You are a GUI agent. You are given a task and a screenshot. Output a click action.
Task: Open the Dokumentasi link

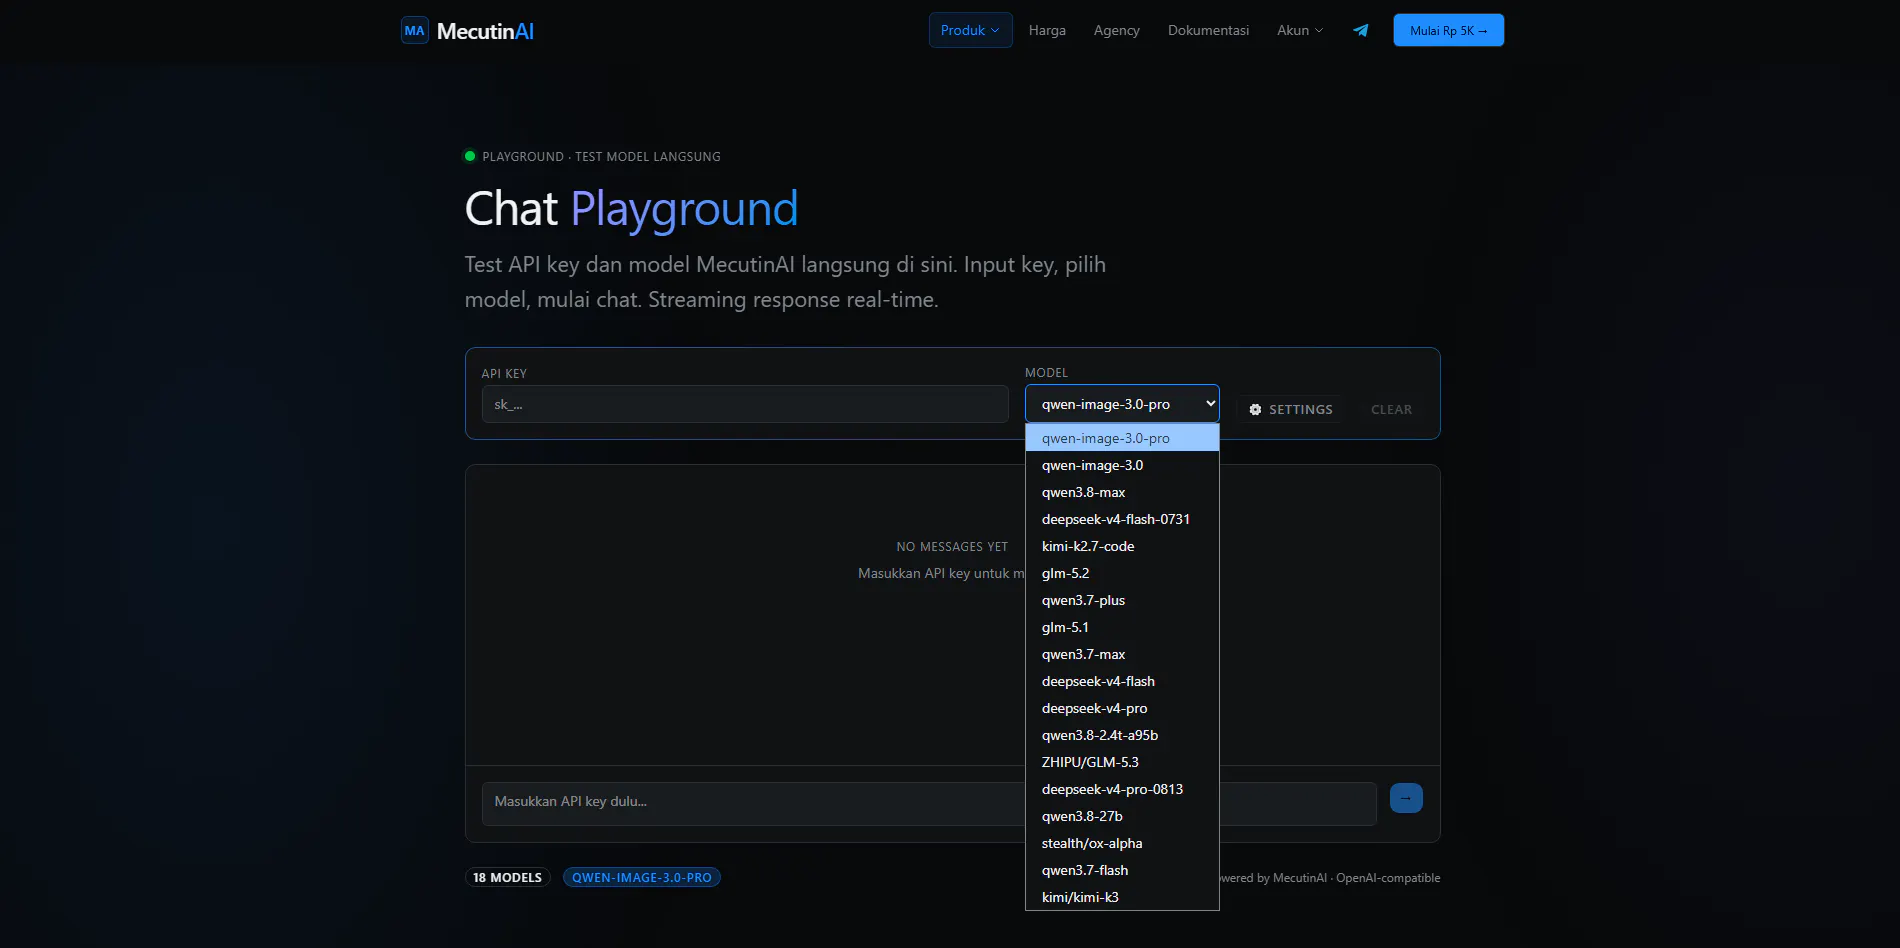pos(1208,30)
